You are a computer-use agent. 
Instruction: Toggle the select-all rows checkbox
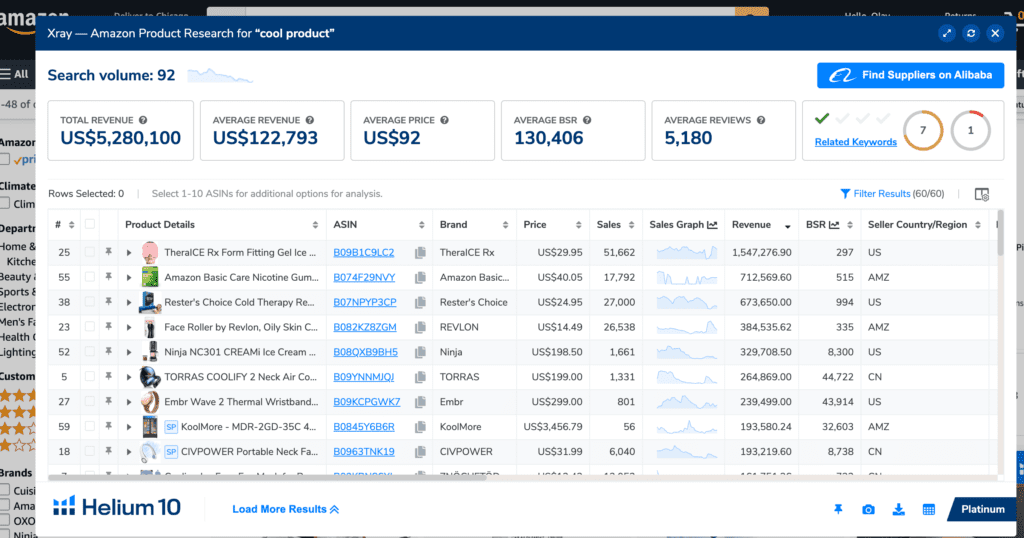coord(89,224)
